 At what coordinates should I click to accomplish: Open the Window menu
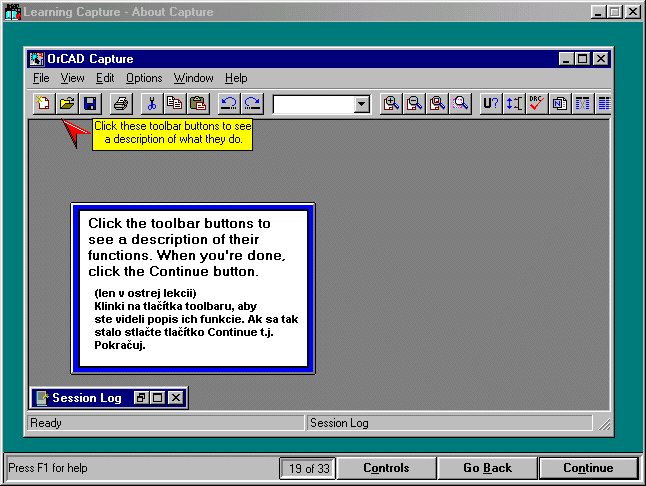[193, 78]
